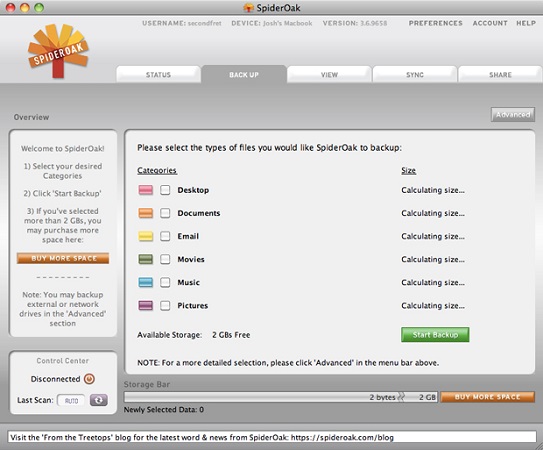The height and width of the screenshot is (450, 543).
Task: Click the disconnected power status icon
Action: [x=89, y=379]
